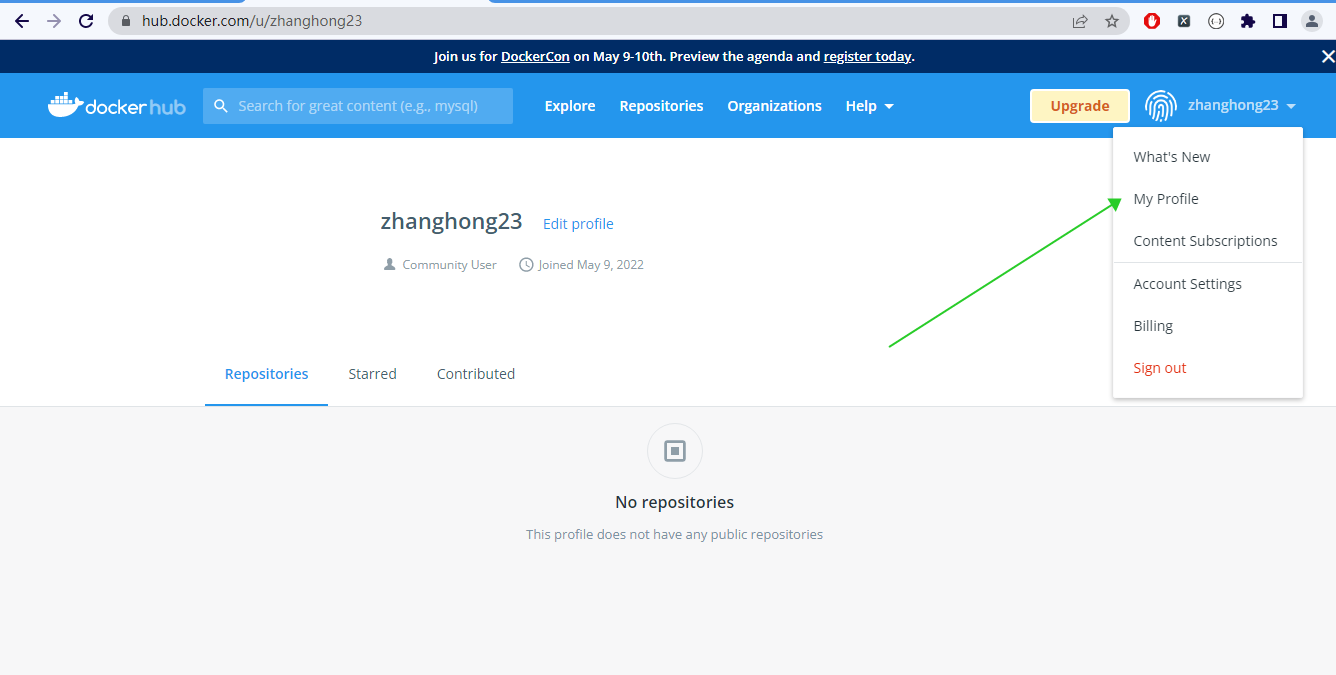Open the Explore page
Image resolution: width=1336 pixels, height=675 pixels.
point(570,106)
